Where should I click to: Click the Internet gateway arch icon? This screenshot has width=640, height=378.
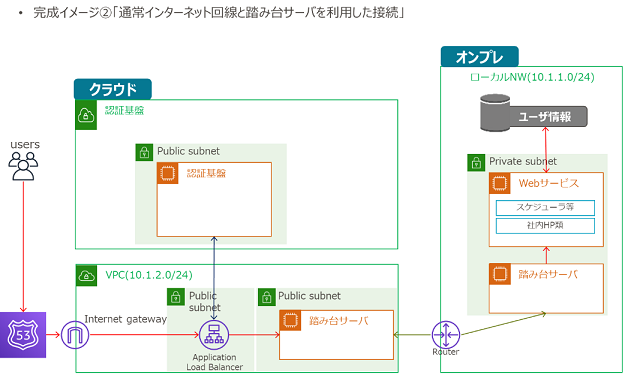coord(75,335)
